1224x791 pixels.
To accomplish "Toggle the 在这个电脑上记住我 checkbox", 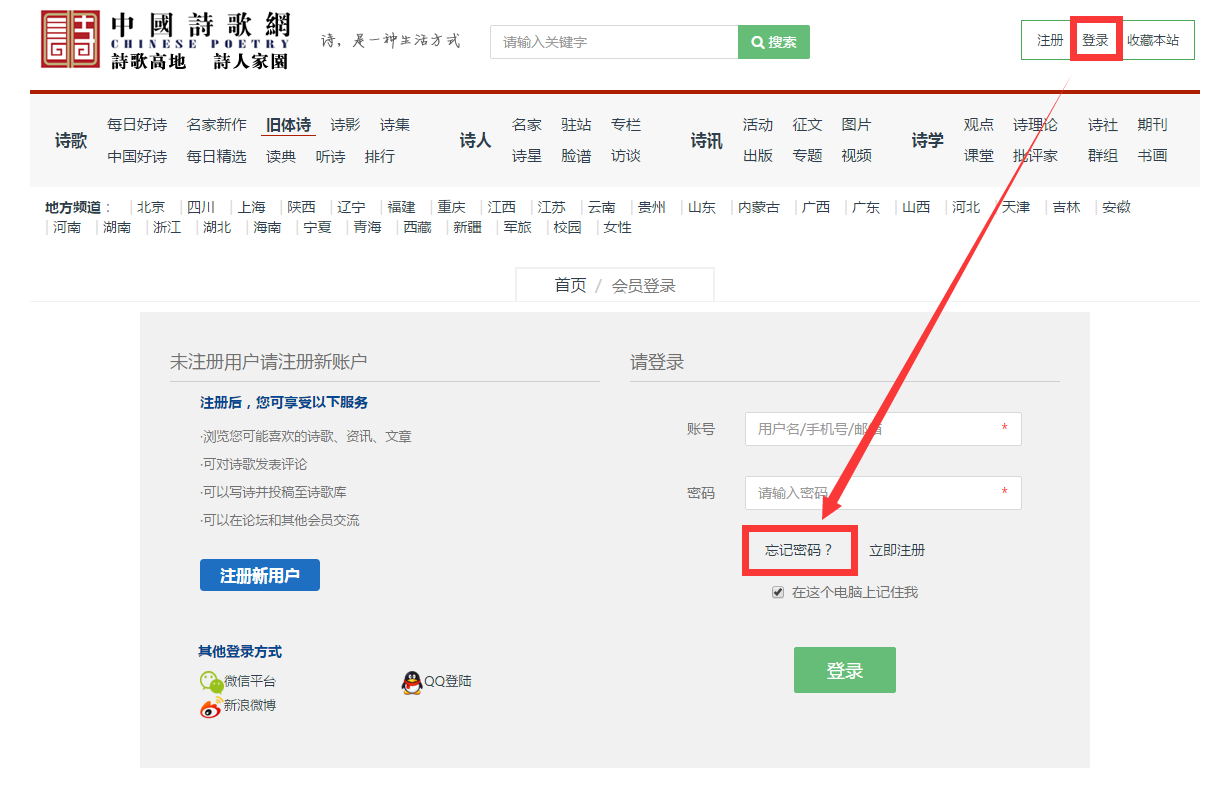I will click(x=778, y=592).
